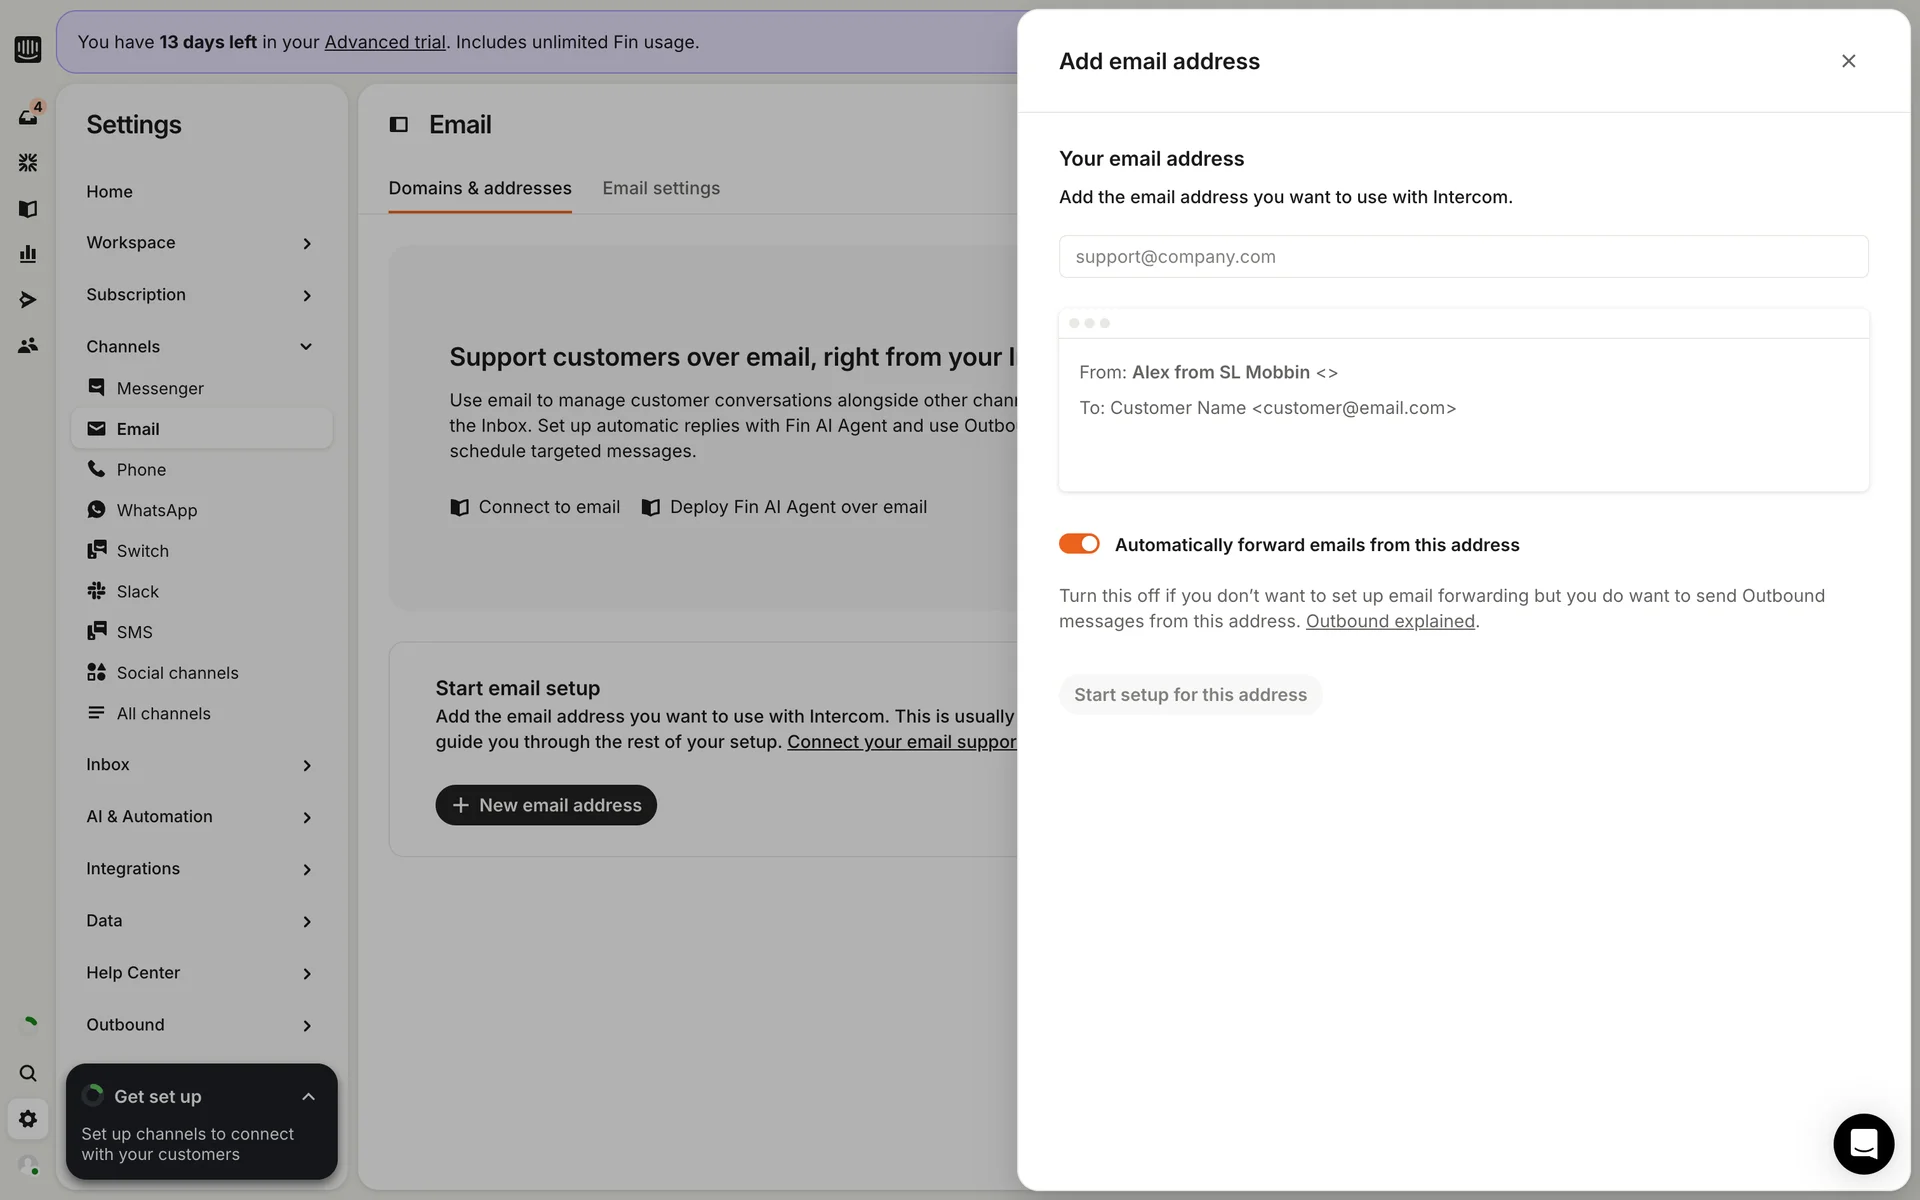Open the Reports bar chart icon
The height and width of the screenshot is (1200, 1920).
tap(28, 254)
